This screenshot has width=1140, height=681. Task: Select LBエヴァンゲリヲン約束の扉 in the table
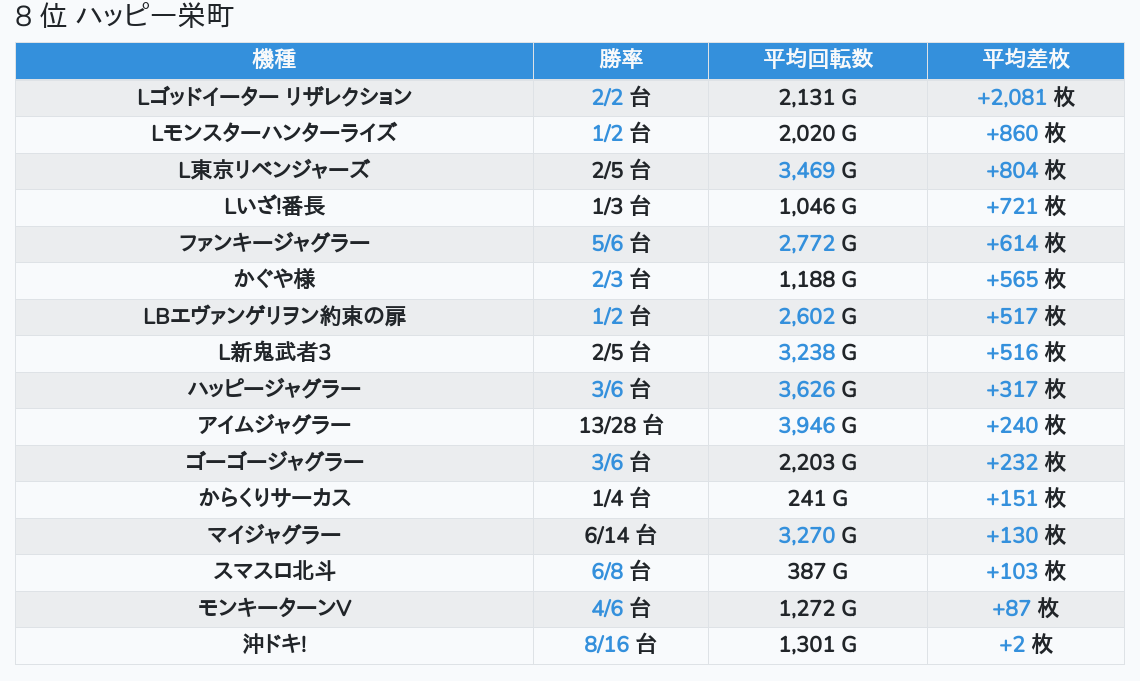click(274, 316)
